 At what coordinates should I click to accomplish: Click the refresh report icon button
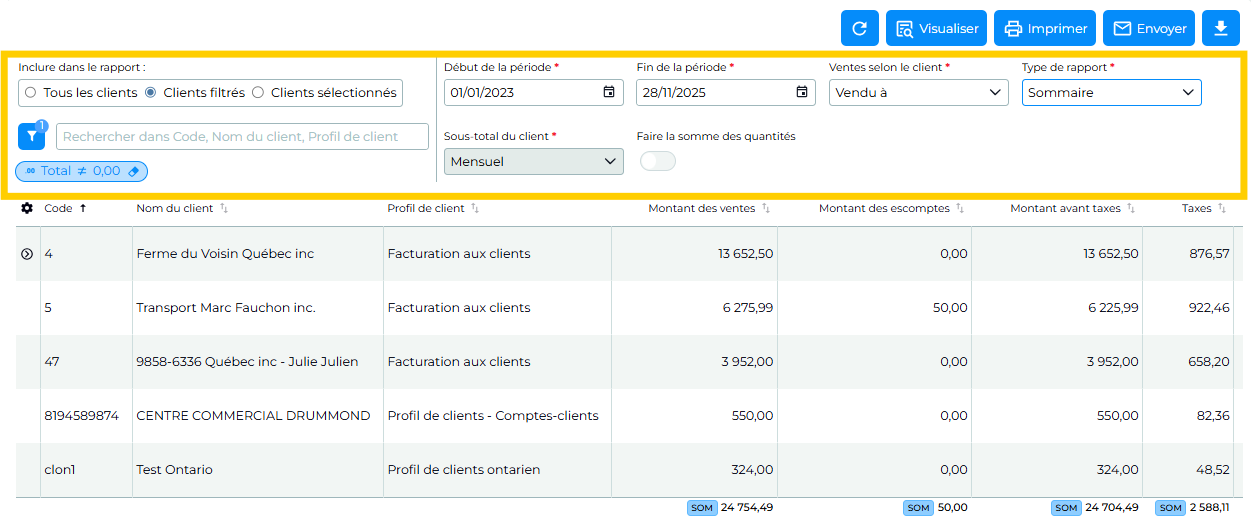pos(859,28)
